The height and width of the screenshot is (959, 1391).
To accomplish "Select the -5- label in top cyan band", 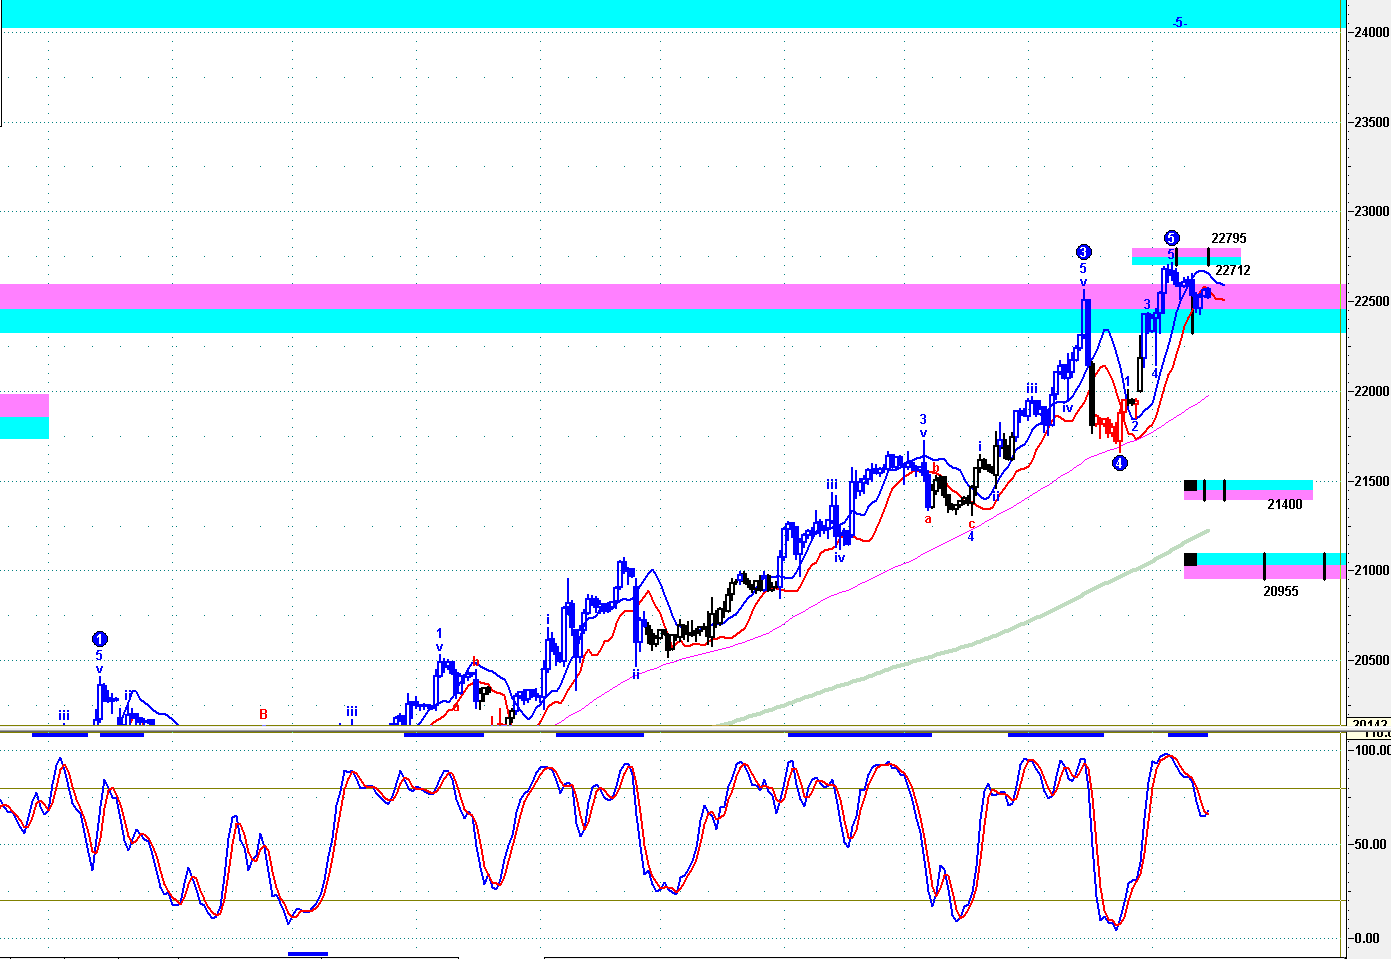I will (x=1180, y=22).
